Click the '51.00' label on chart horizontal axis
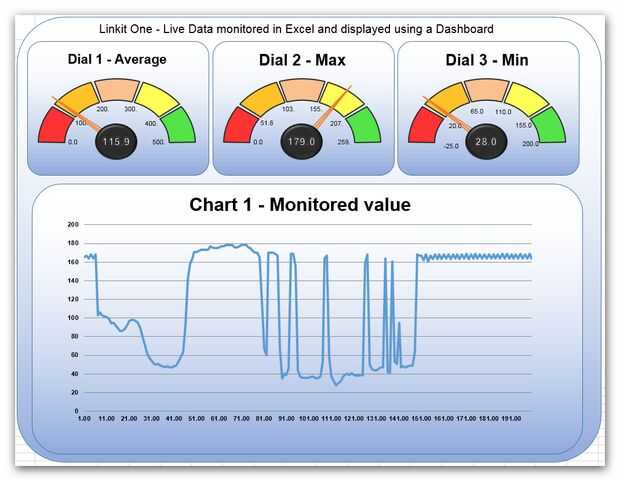The height and width of the screenshot is (481, 620). point(196,419)
